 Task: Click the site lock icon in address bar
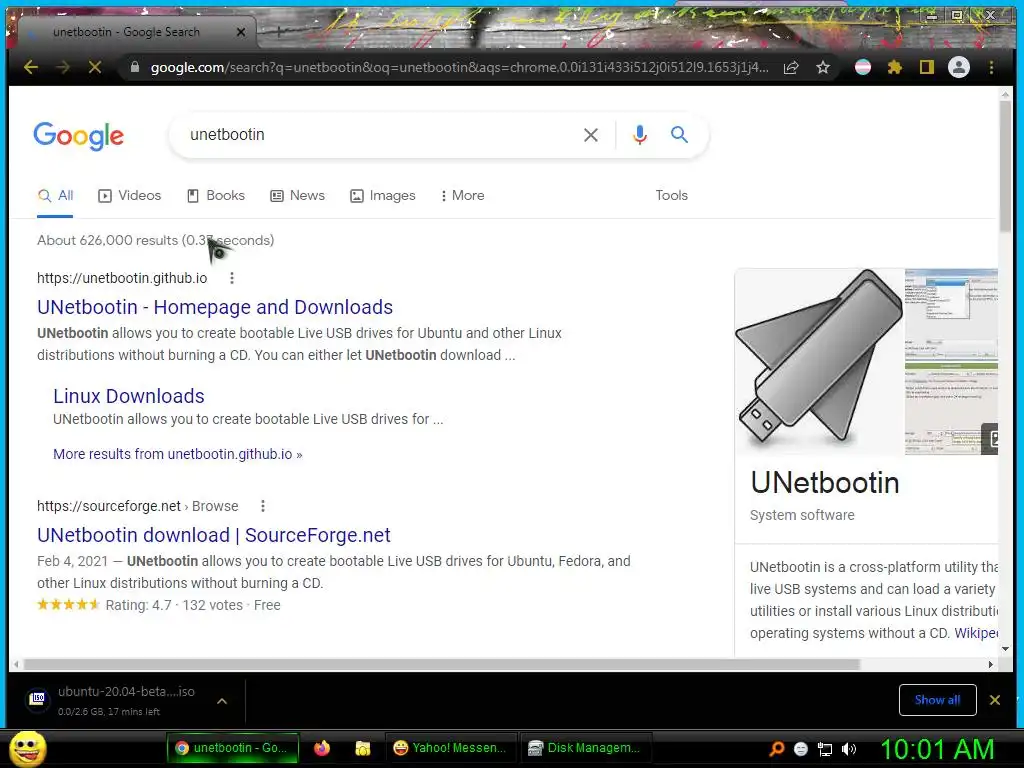click(135, 67)
